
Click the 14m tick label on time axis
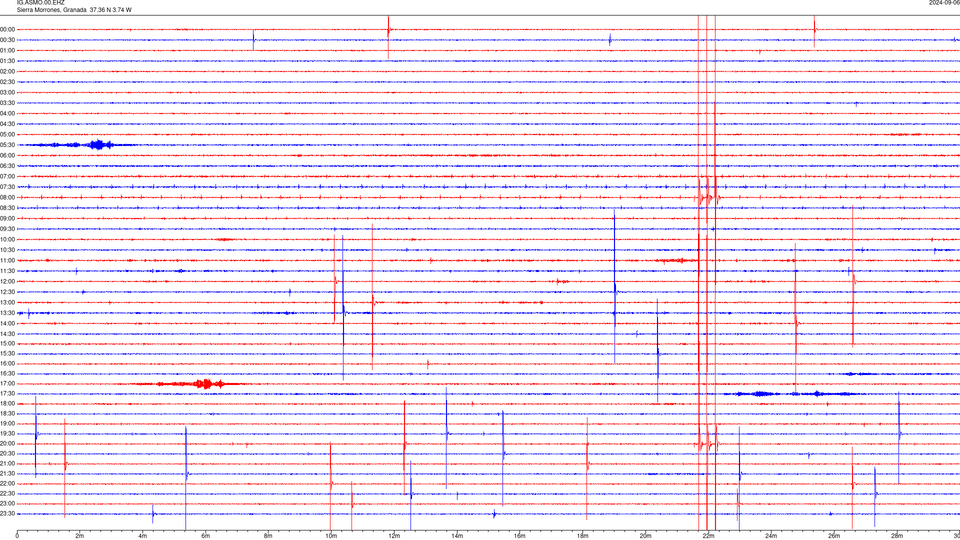point(457,536)
